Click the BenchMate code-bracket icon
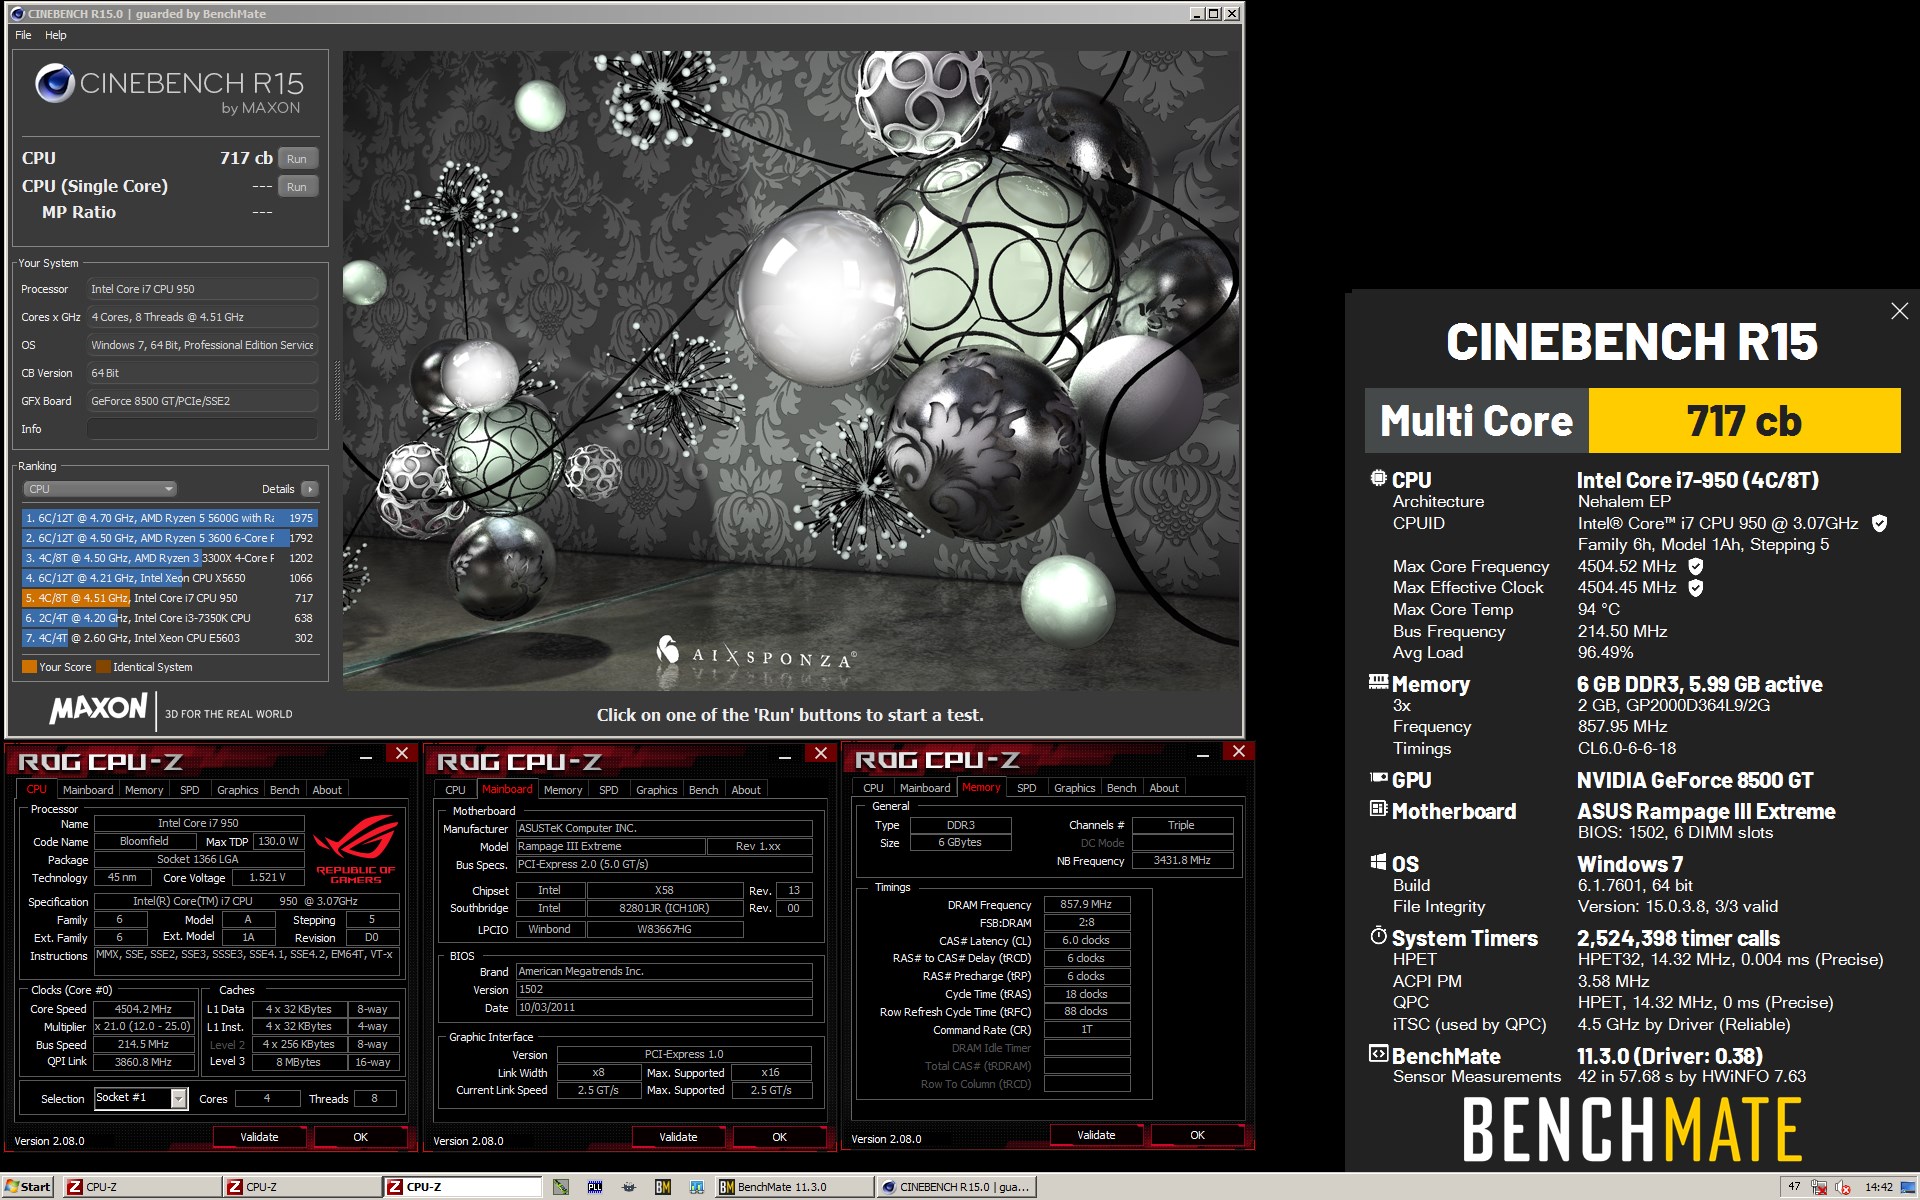The image size is (1920, 1200). [1378, 1054]
